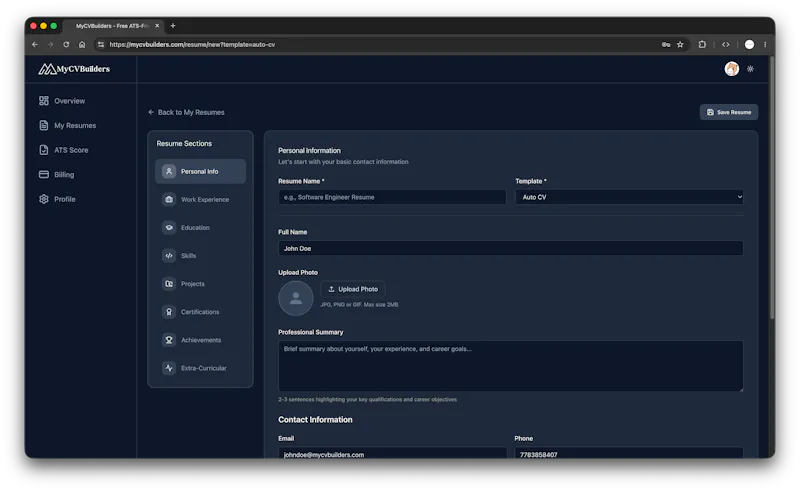Select Achievements section
800x491 pixels.
tap(201, 340)
